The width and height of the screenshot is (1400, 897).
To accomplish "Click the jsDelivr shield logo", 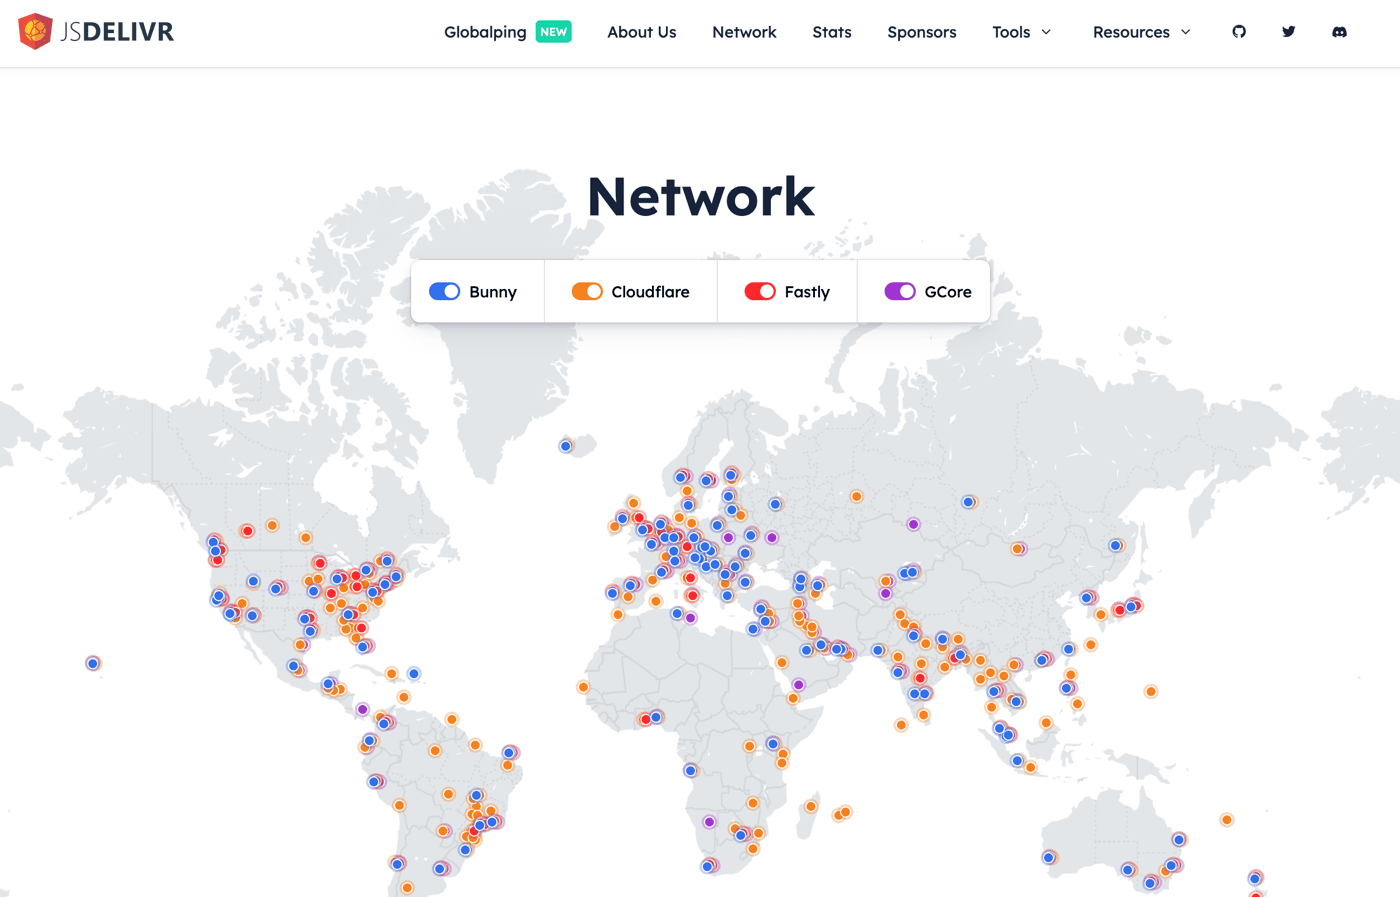I will click(x=35, y=31).
